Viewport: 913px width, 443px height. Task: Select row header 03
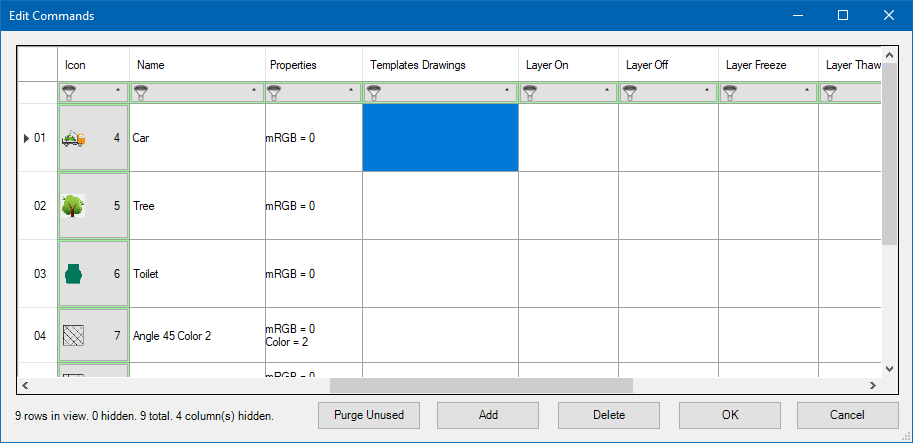pos(37,274)
